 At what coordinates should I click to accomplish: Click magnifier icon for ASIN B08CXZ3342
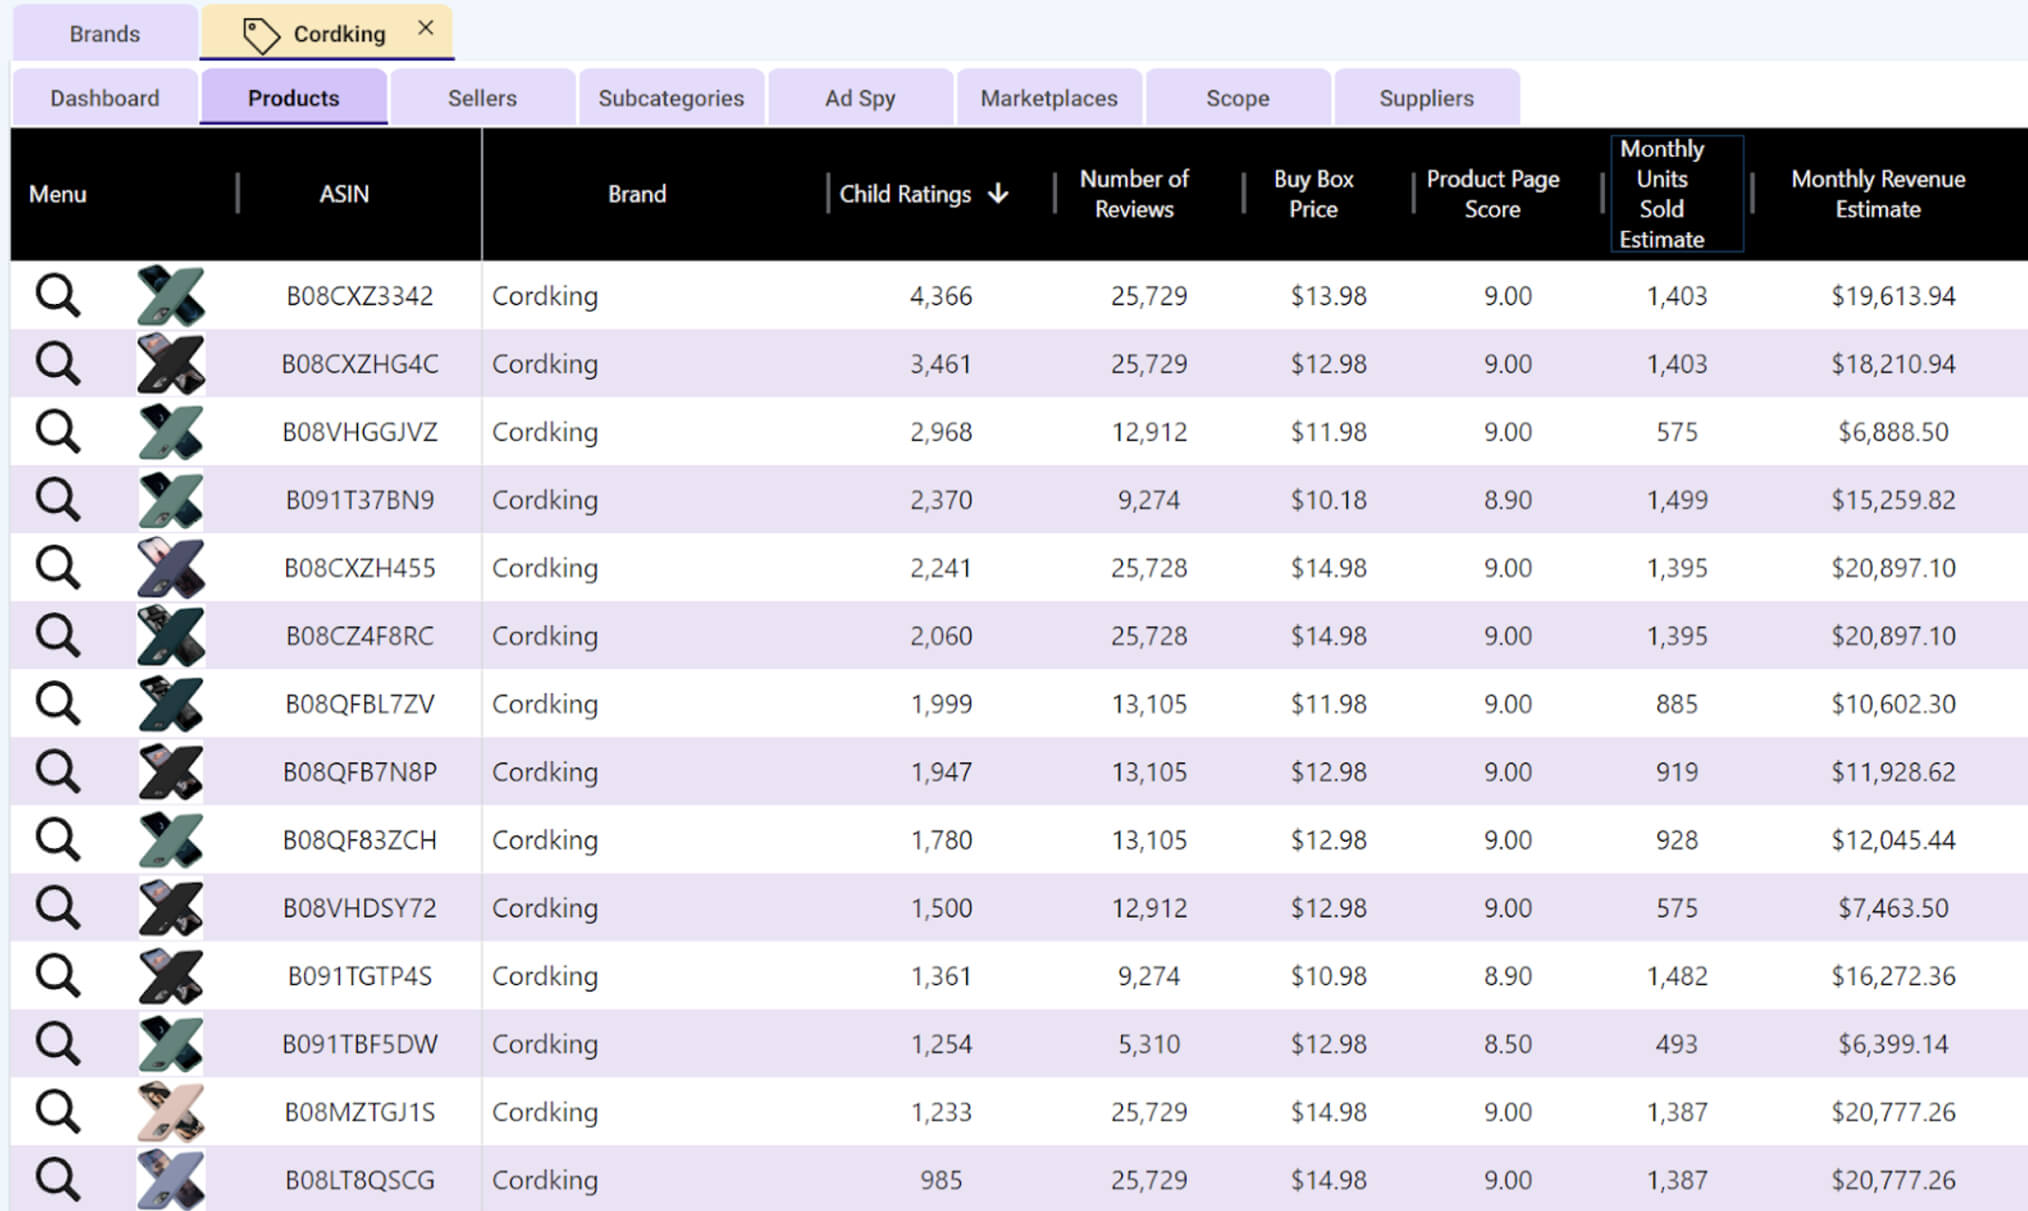[x=57, y=296]
